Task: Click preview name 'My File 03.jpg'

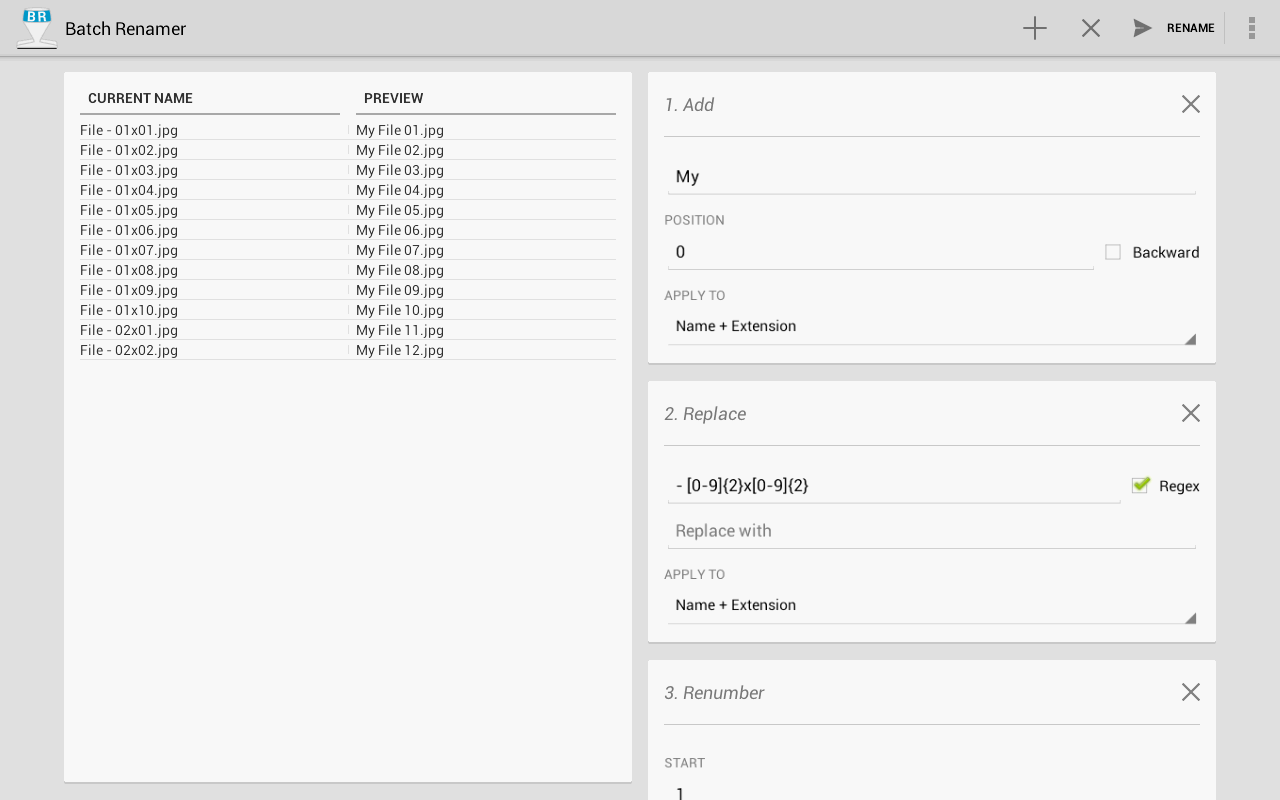Action: coord(400,170)
